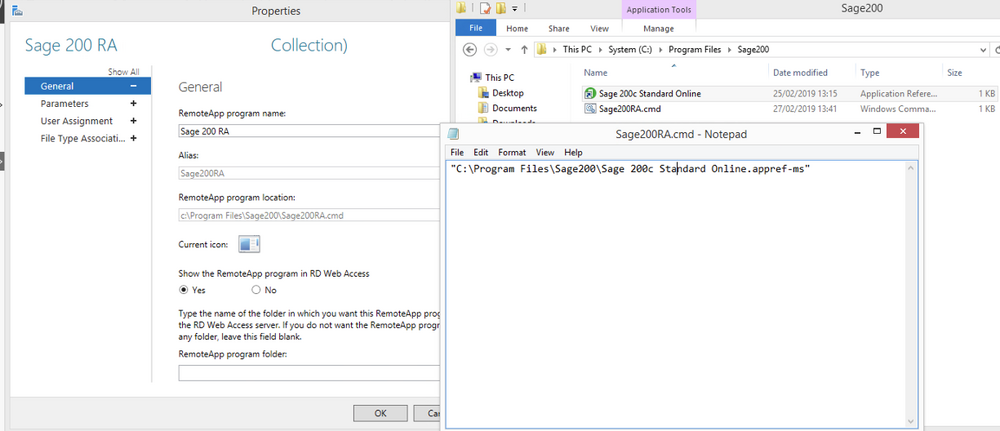Select Sage 200c Standard Online file name
Image resolution: width=1000 pixels, height=431 pixels.
(650, 94)
